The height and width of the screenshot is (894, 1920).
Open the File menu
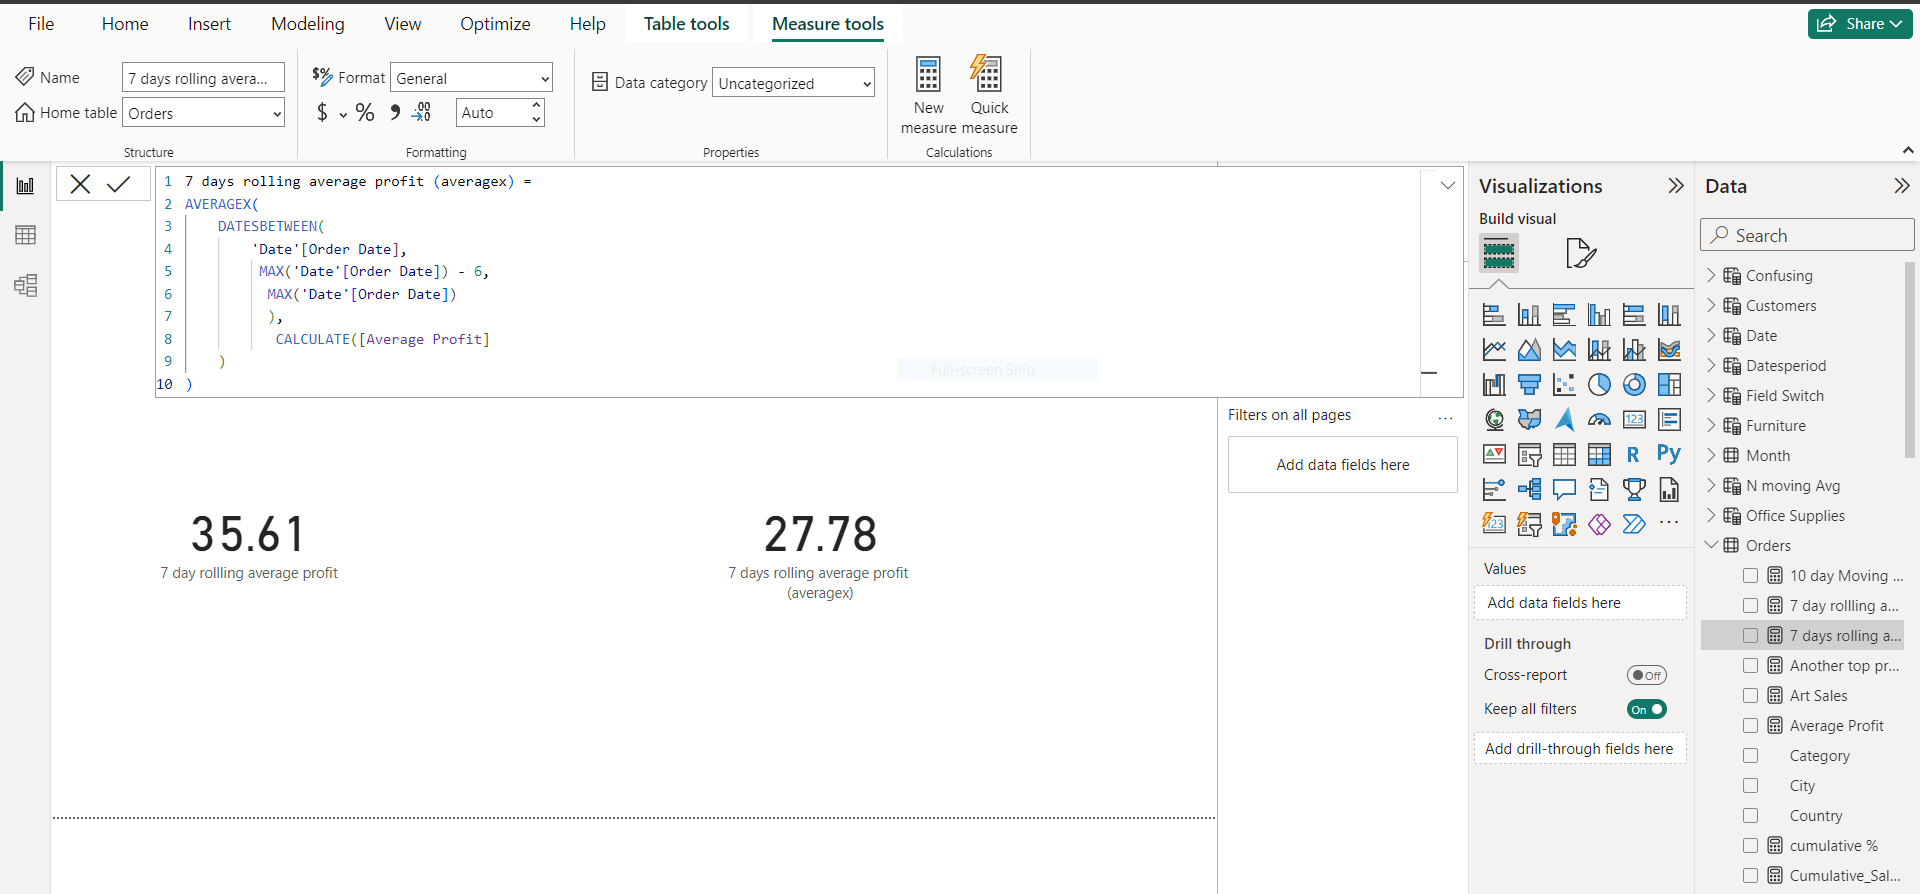41,24
